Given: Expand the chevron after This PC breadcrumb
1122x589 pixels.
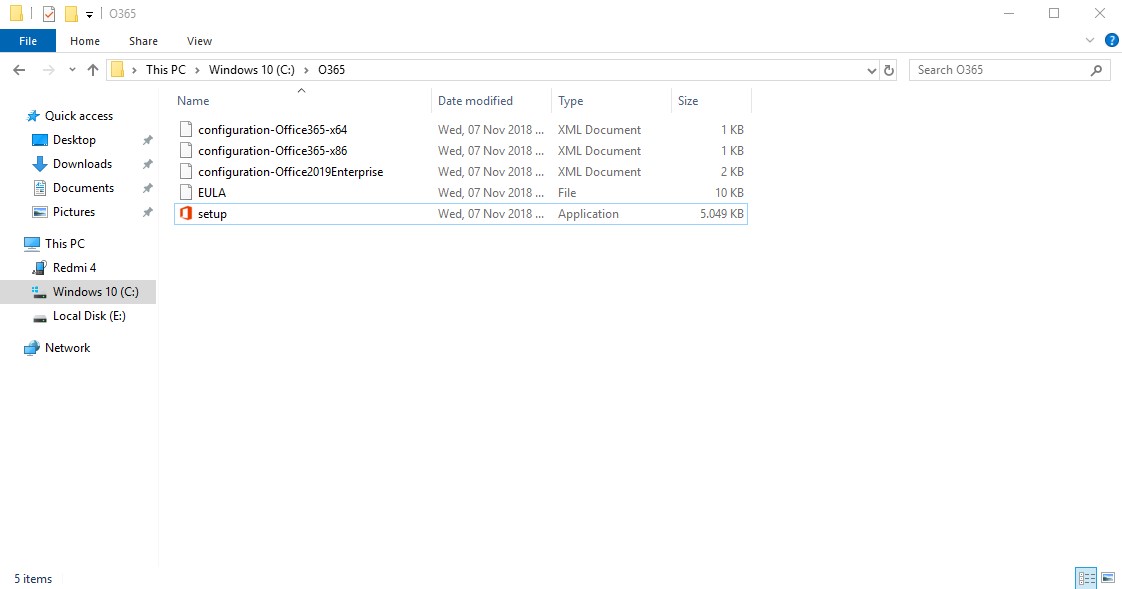Looking at the screenshot, I should (x=197, y=70).
